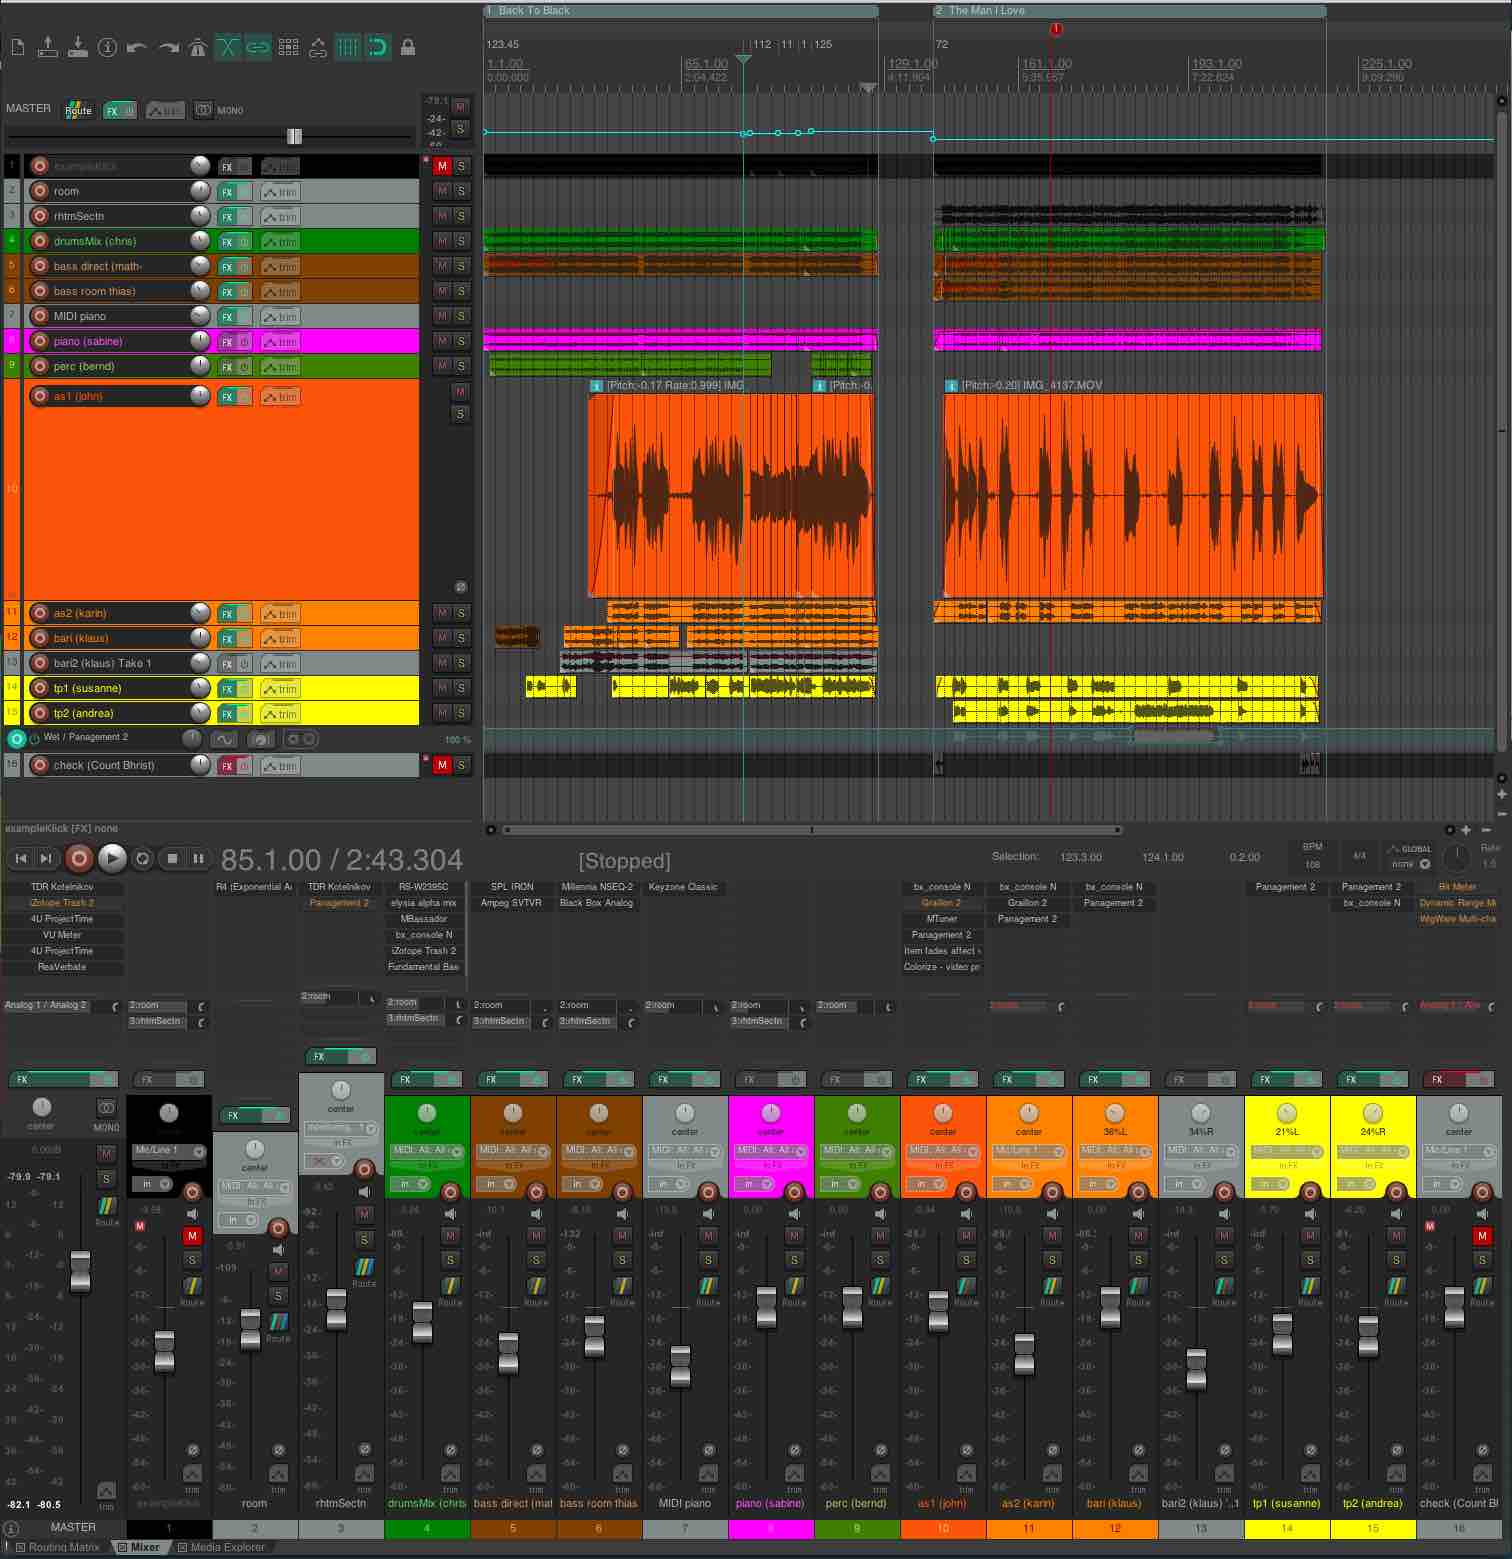The image size is (1512, 1559).
Task: Click the FX button on perc (bernd) track
Action: tap(227, 367)
